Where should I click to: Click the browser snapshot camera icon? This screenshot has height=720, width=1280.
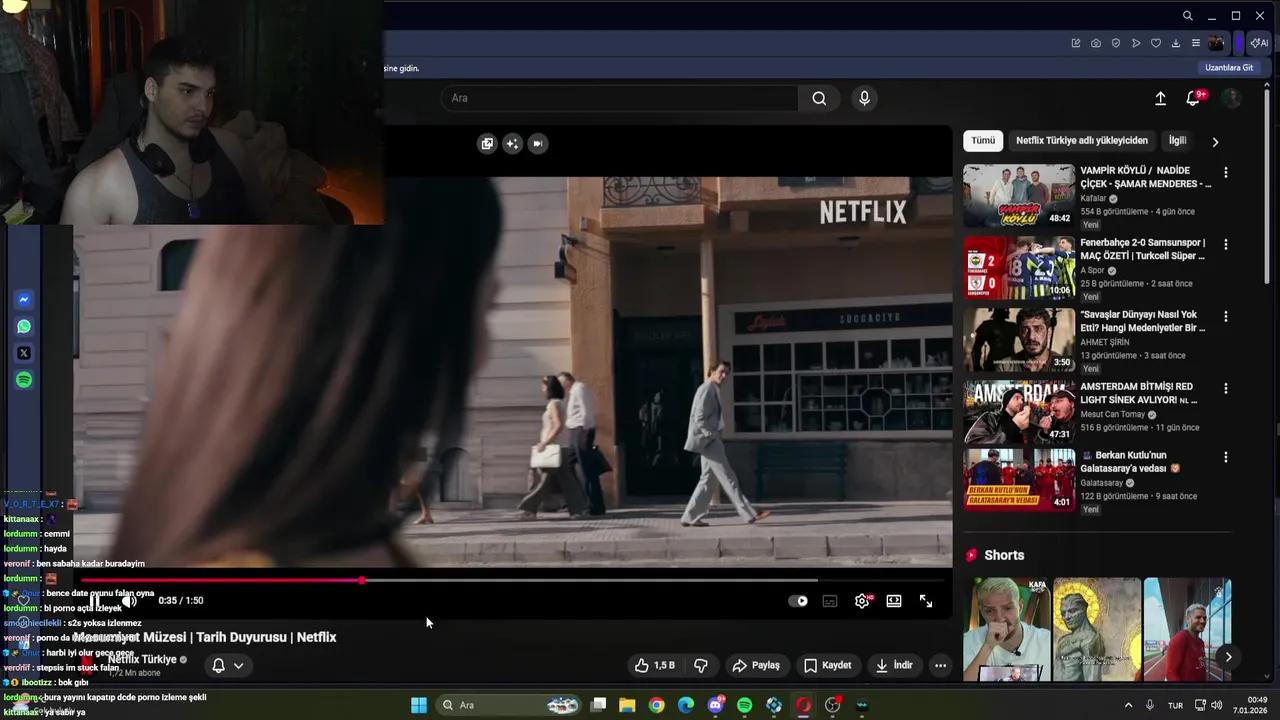pos(1096,43)
